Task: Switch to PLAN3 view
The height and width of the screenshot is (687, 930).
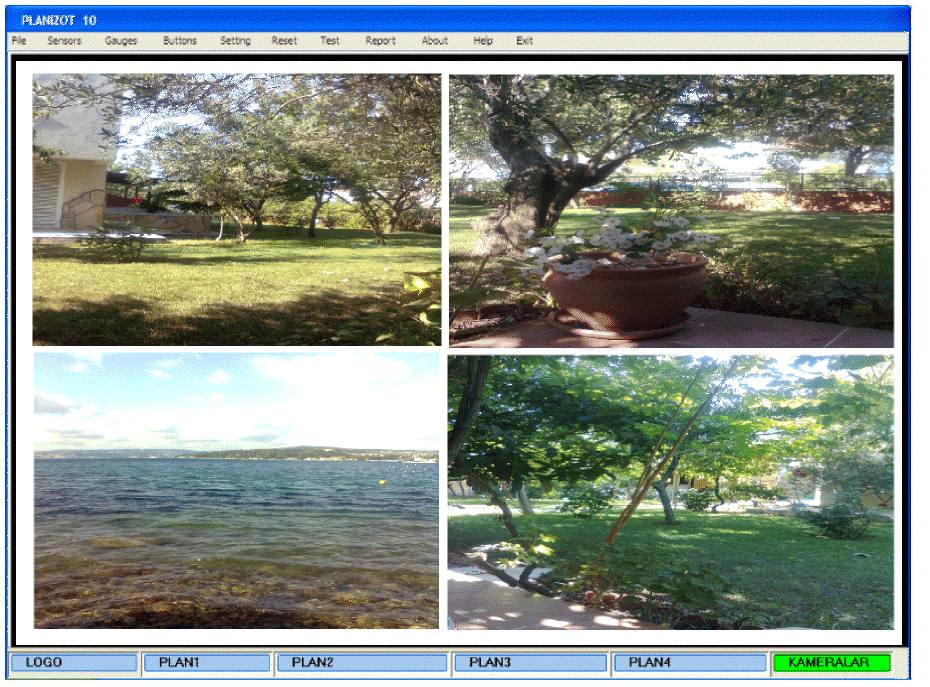Action: (531, 663)
